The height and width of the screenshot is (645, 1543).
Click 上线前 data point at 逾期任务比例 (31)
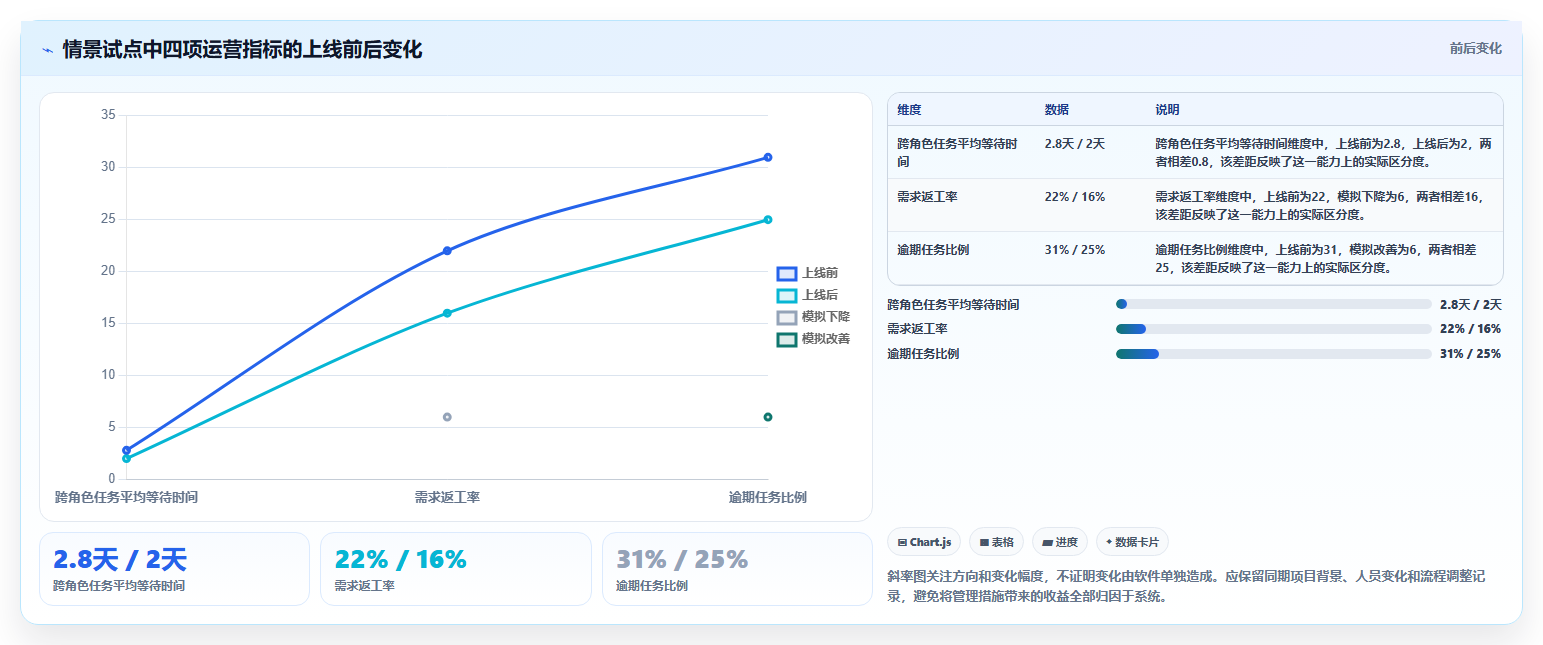(768, 157)
